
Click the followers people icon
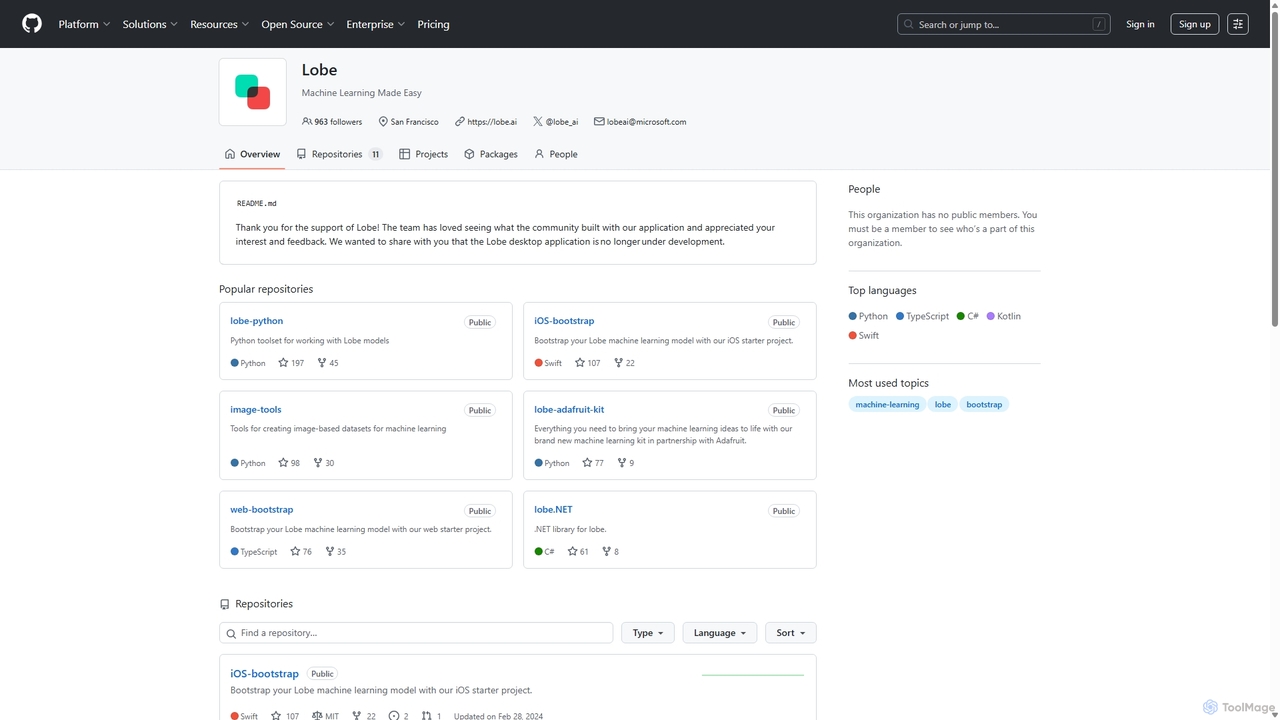pos(307,122)
